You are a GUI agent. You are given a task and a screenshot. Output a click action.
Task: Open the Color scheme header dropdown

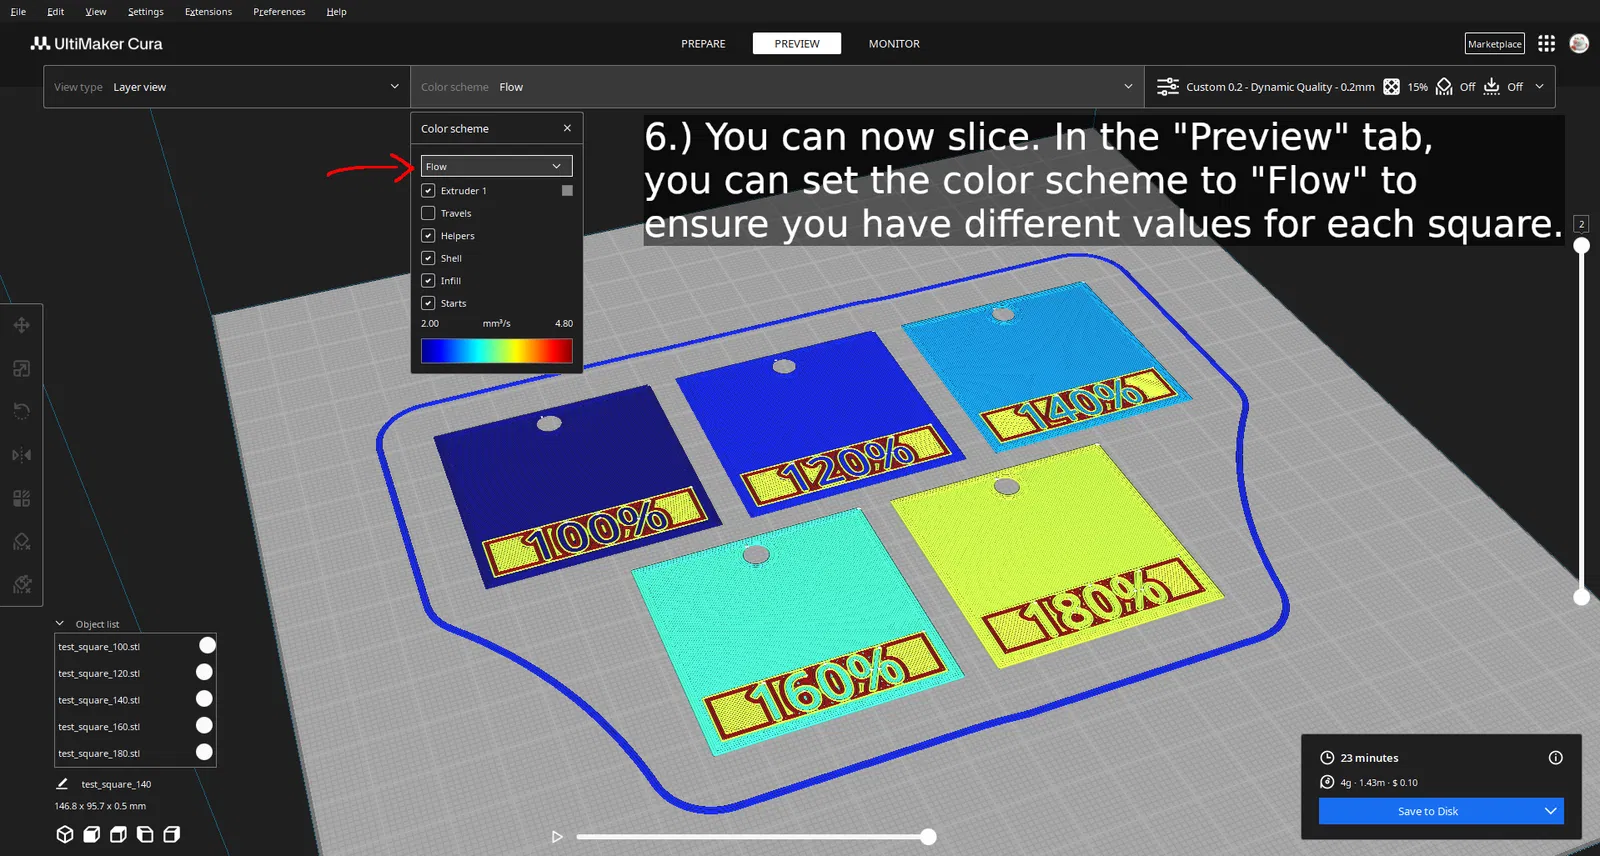[777, 87]
